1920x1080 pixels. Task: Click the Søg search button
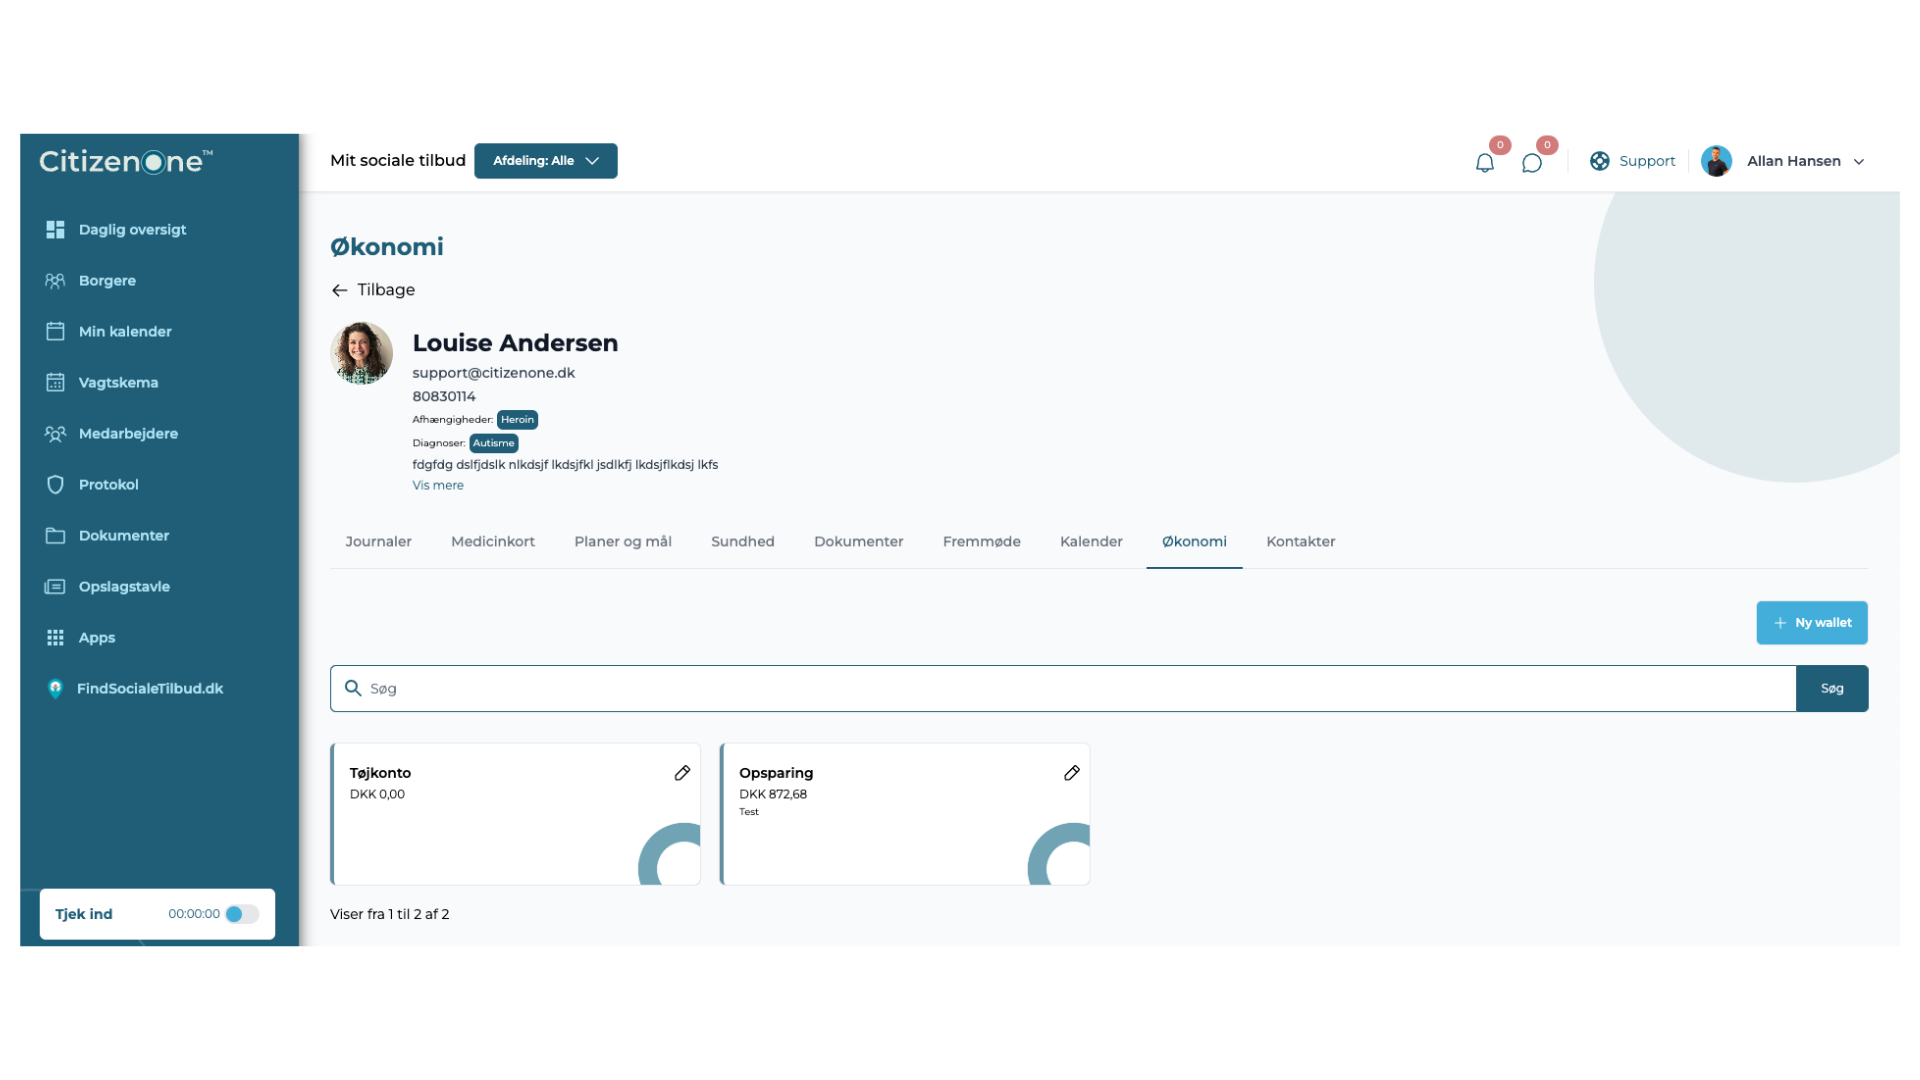[x=1832, y=688]
